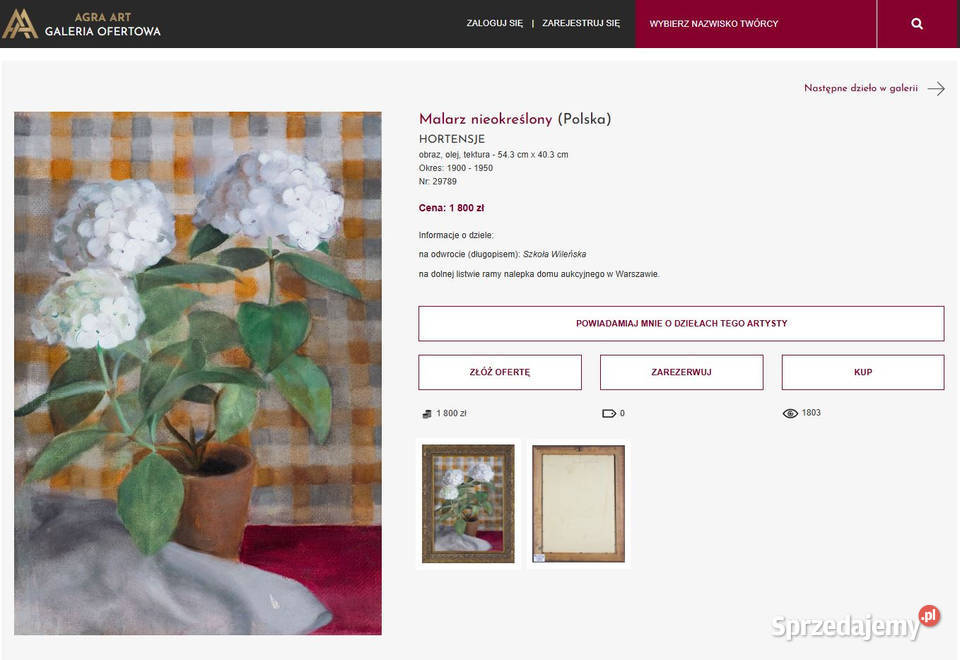Click the Agra Art logo icon
This screenshot has height=660, width=960.
click(20, 23)
